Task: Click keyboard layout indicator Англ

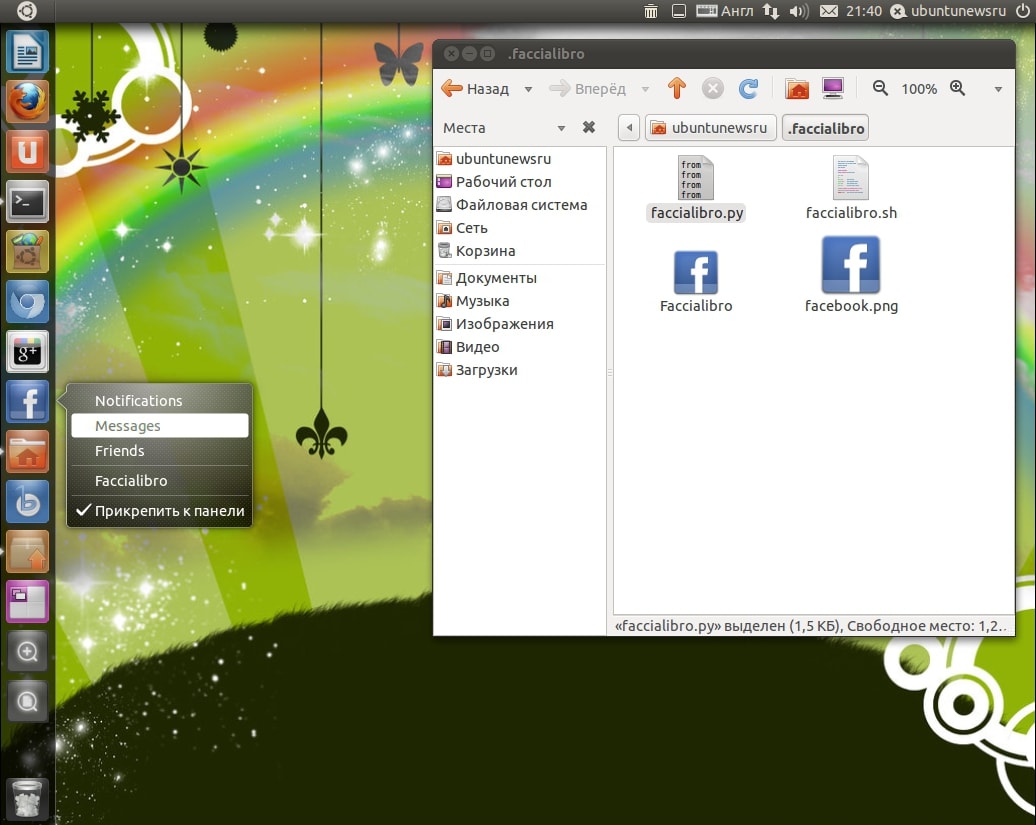Action: pyautogui.click(x=725, y=11)
